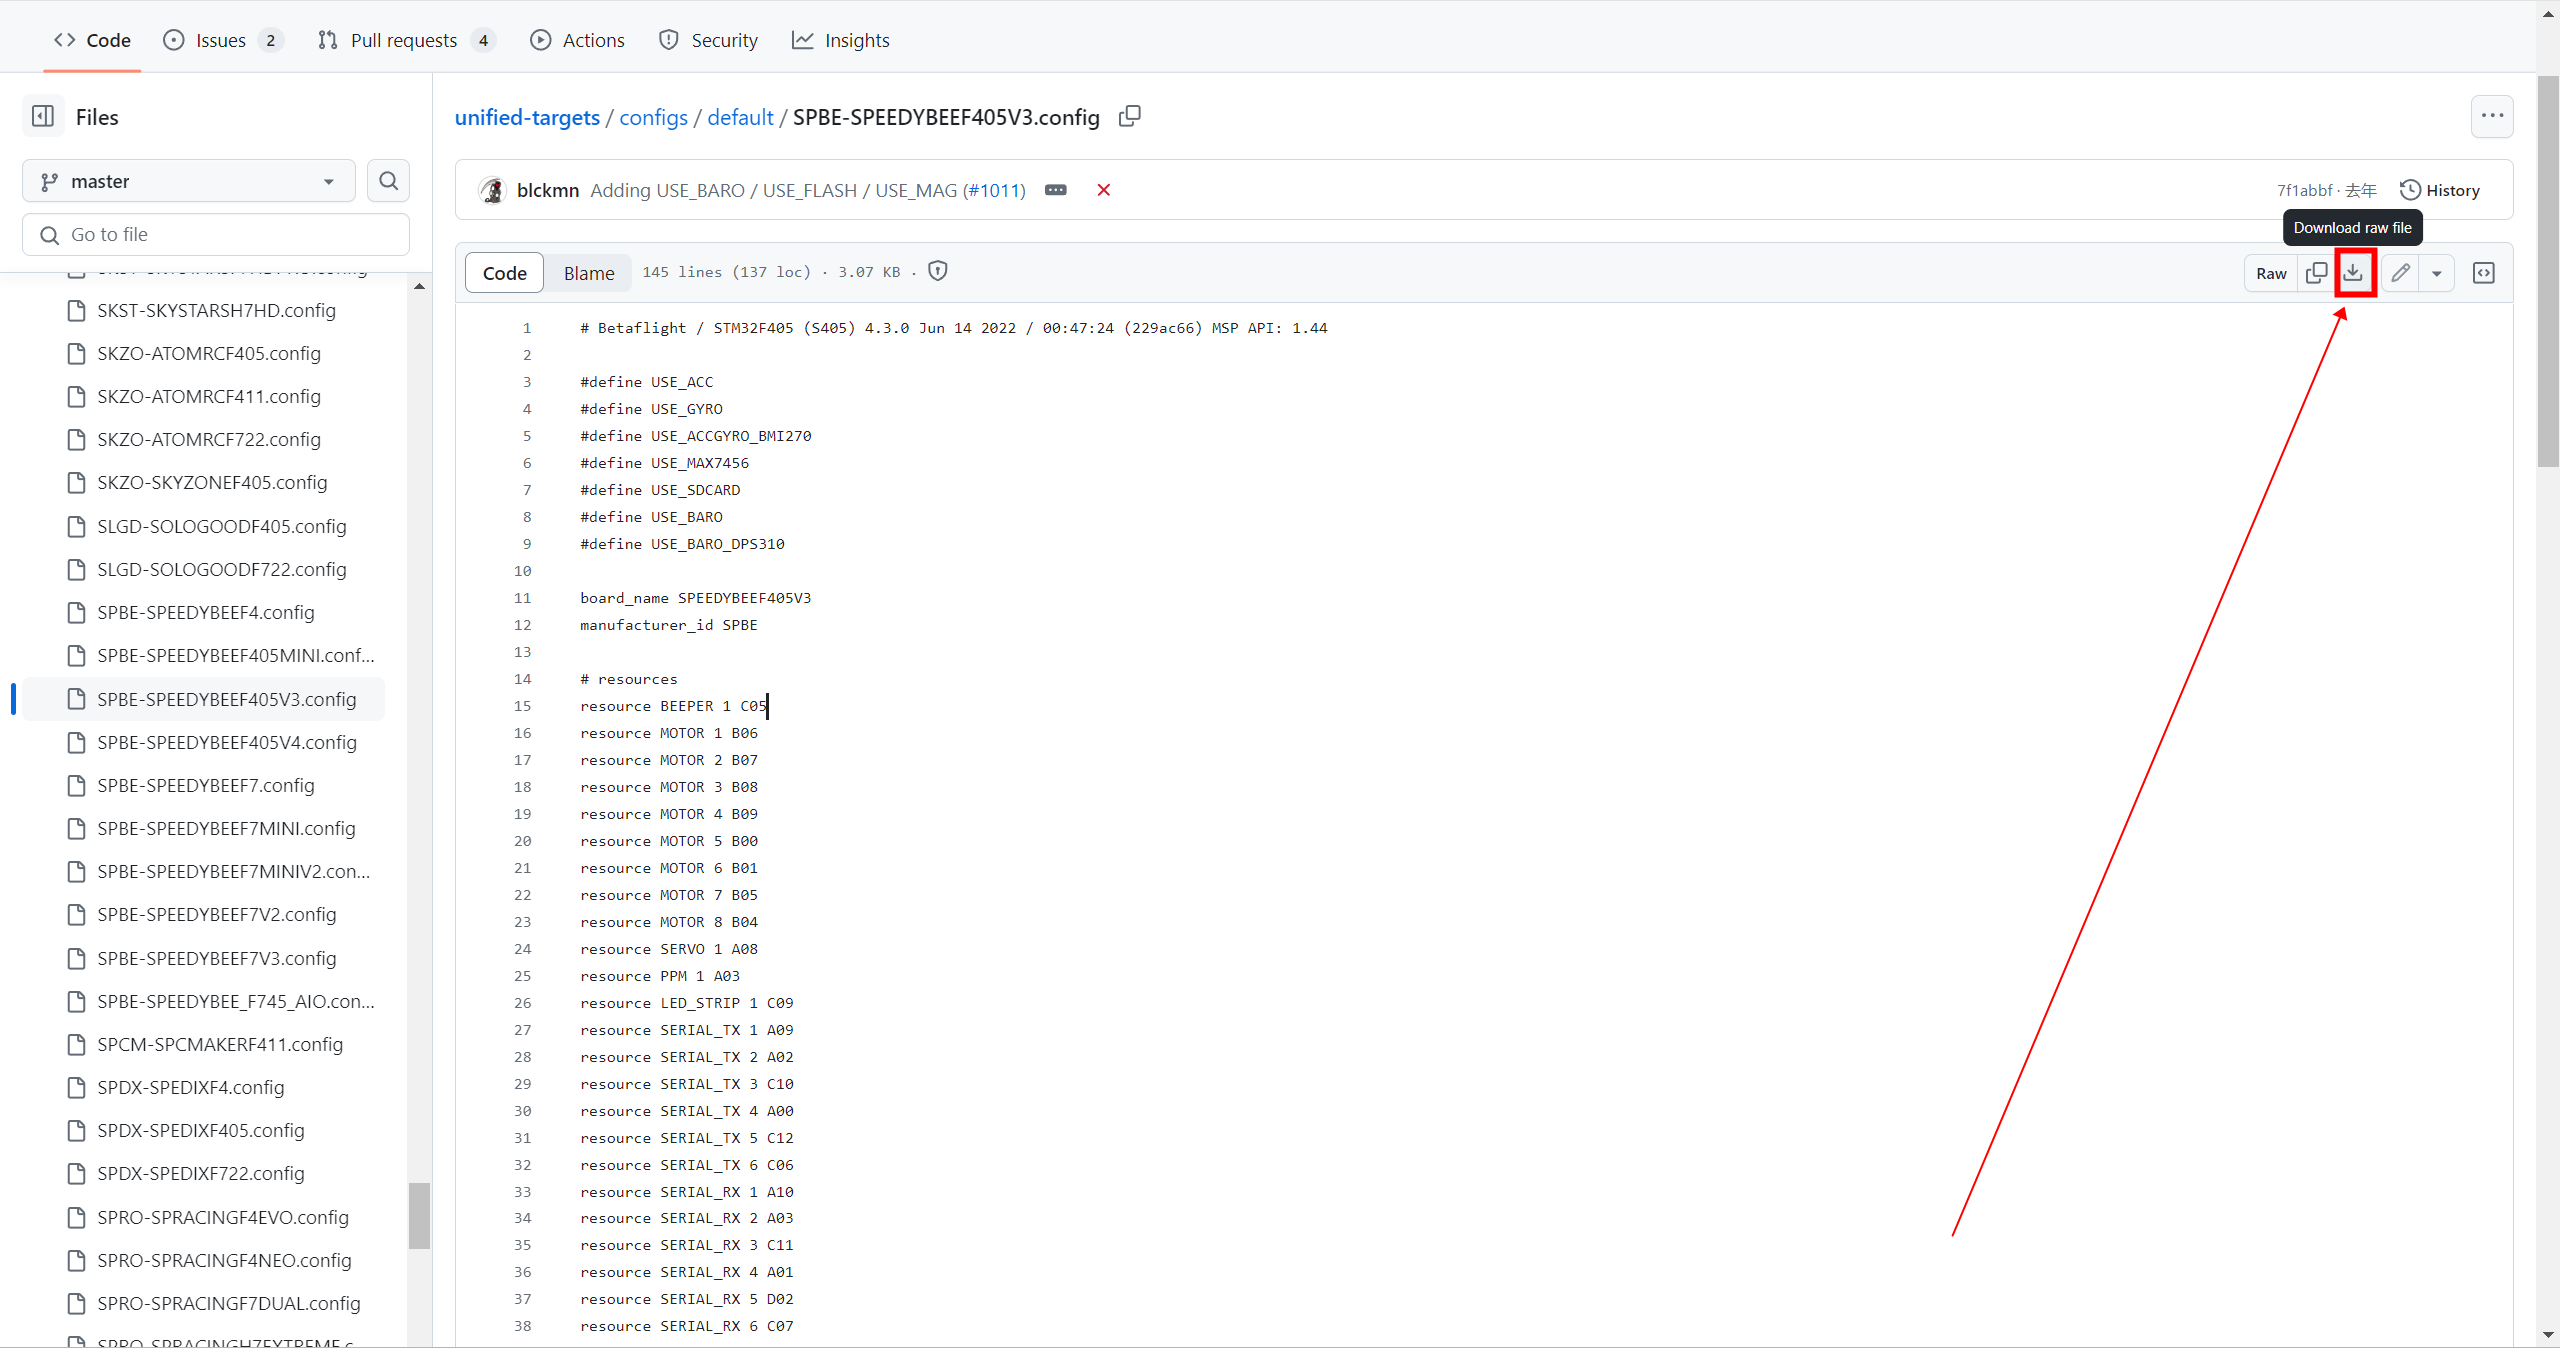Open the Actions tab
Image resolution: width=2560 pixels, height=1348 pixels.
[x=578, y=40]
